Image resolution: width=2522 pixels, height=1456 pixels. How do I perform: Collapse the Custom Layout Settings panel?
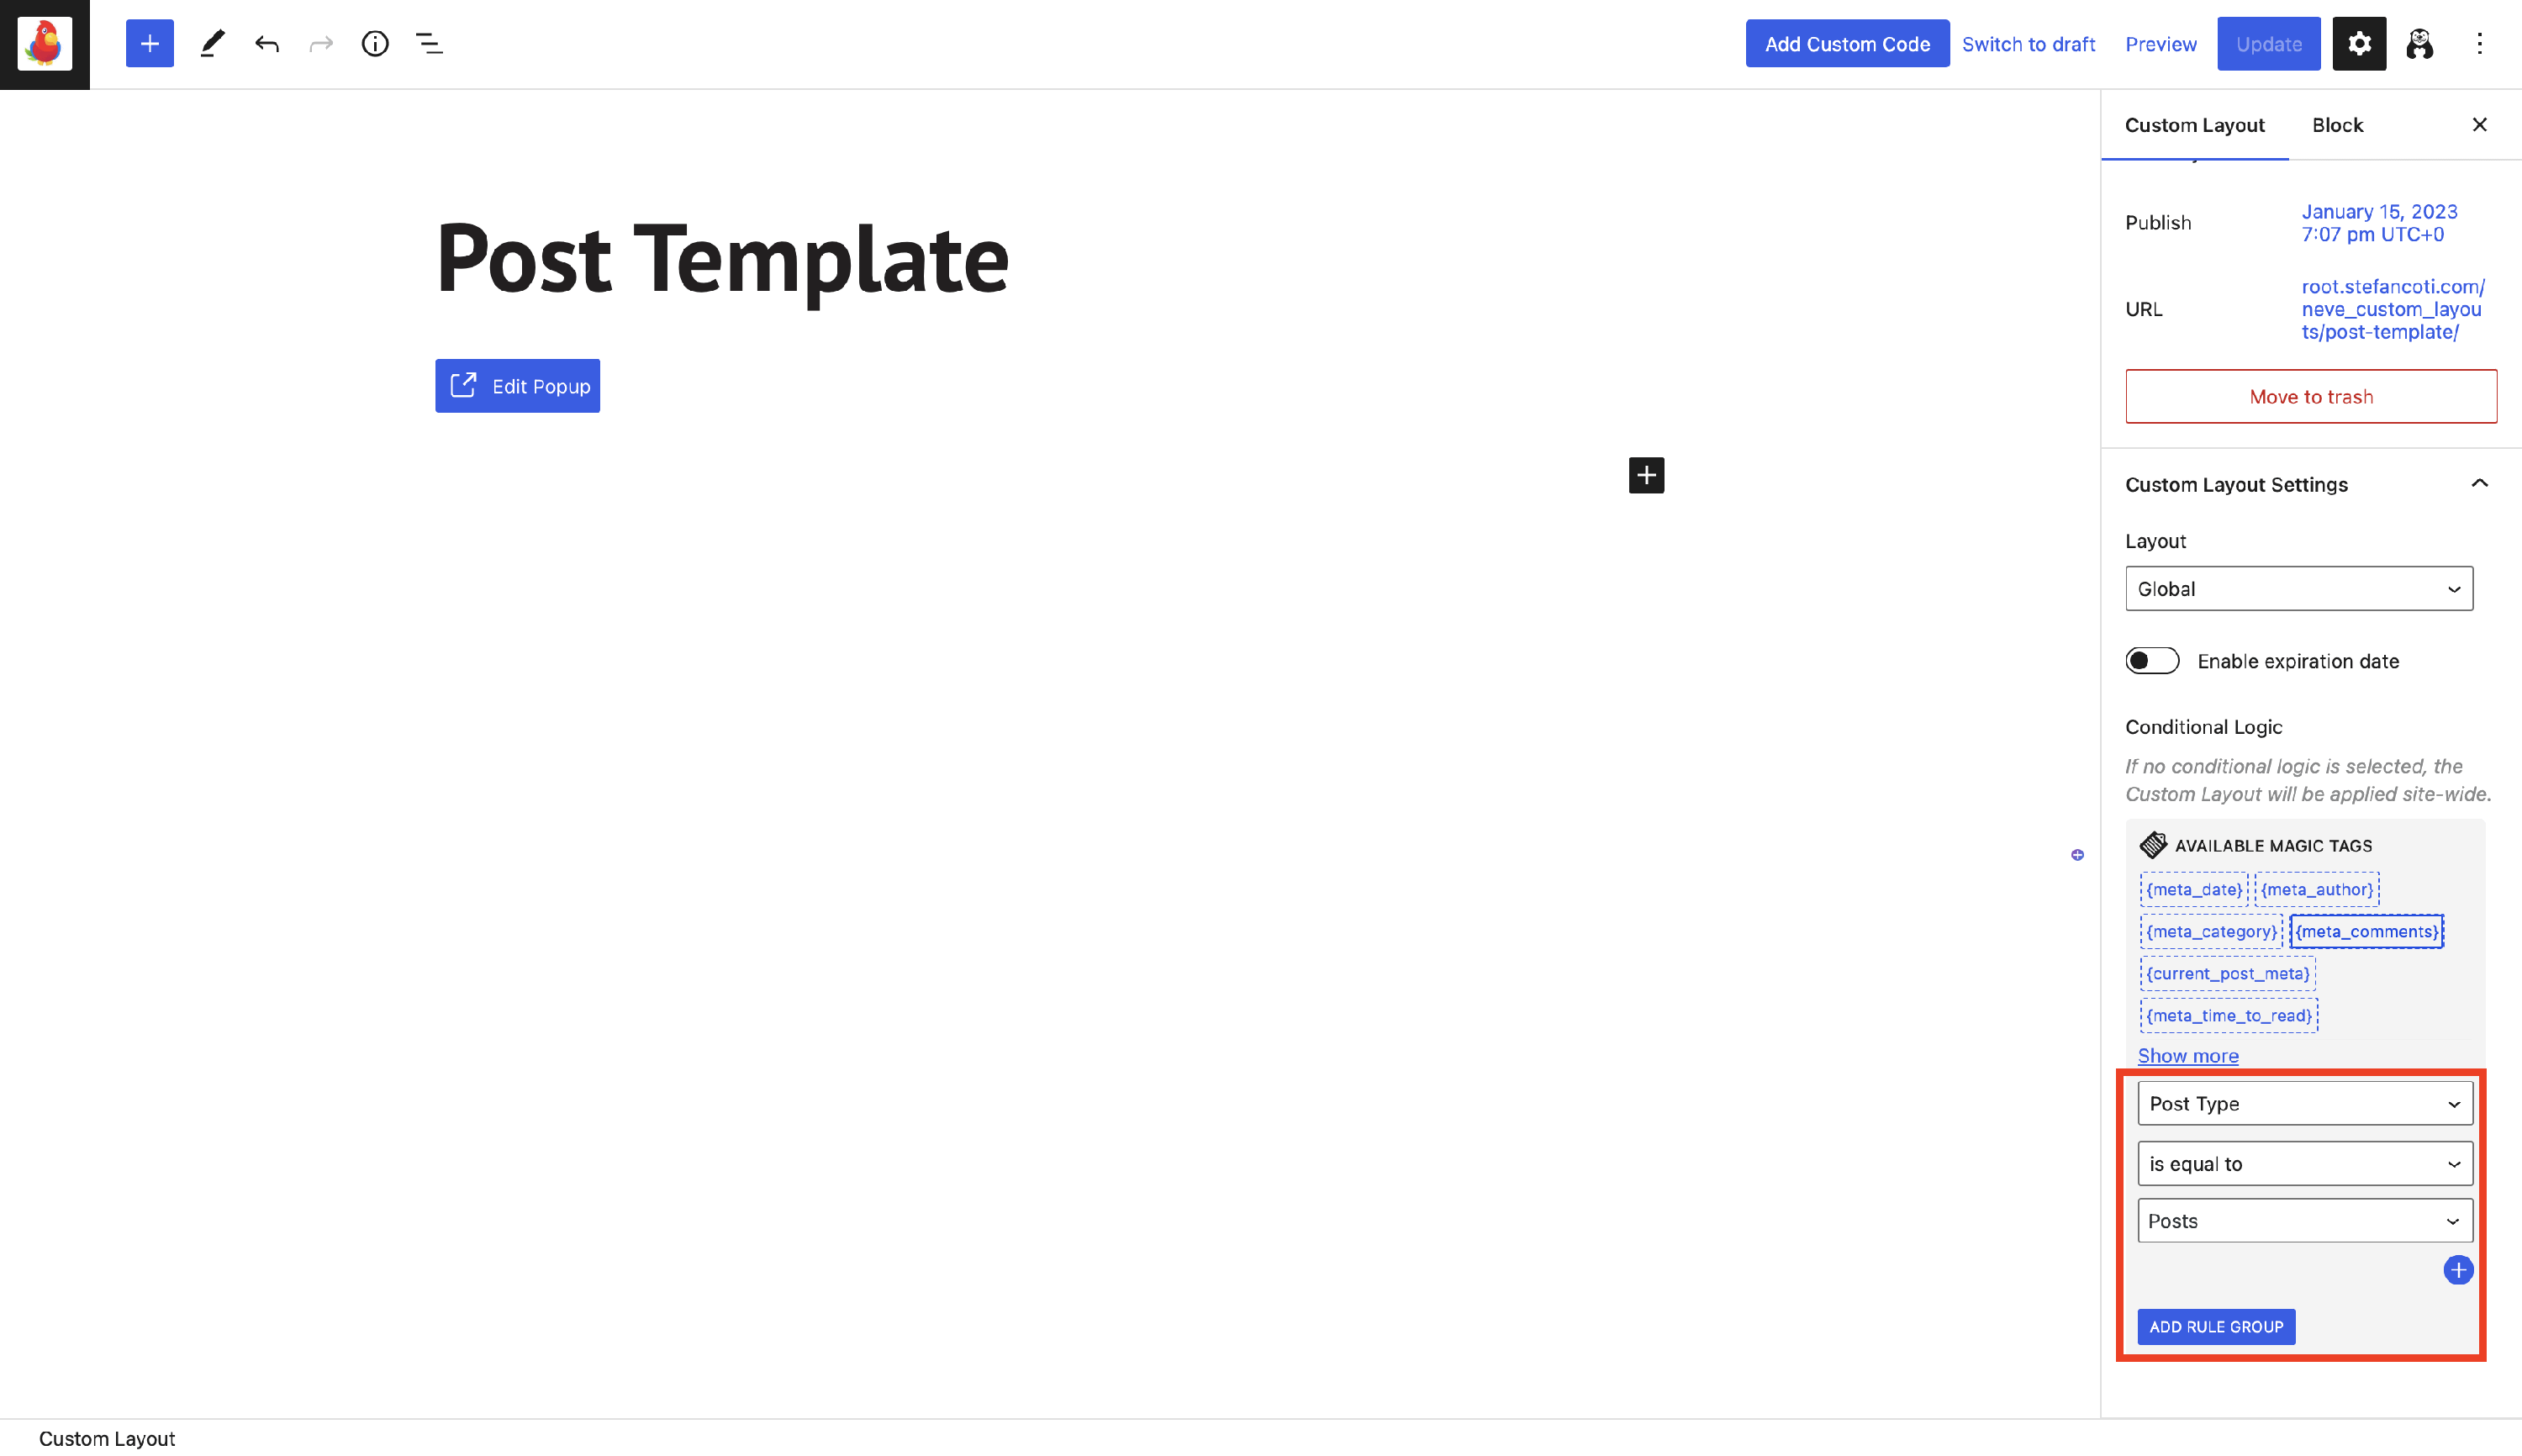point(2479,484)
